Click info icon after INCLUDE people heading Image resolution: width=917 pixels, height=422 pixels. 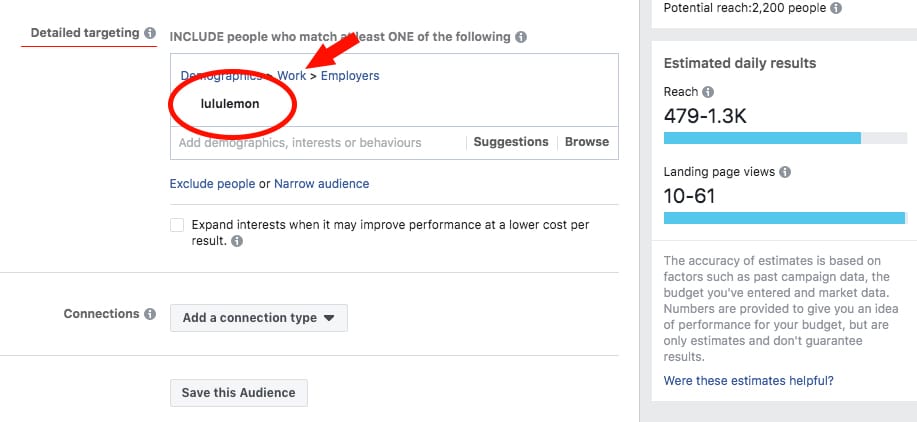coord(522,38)
